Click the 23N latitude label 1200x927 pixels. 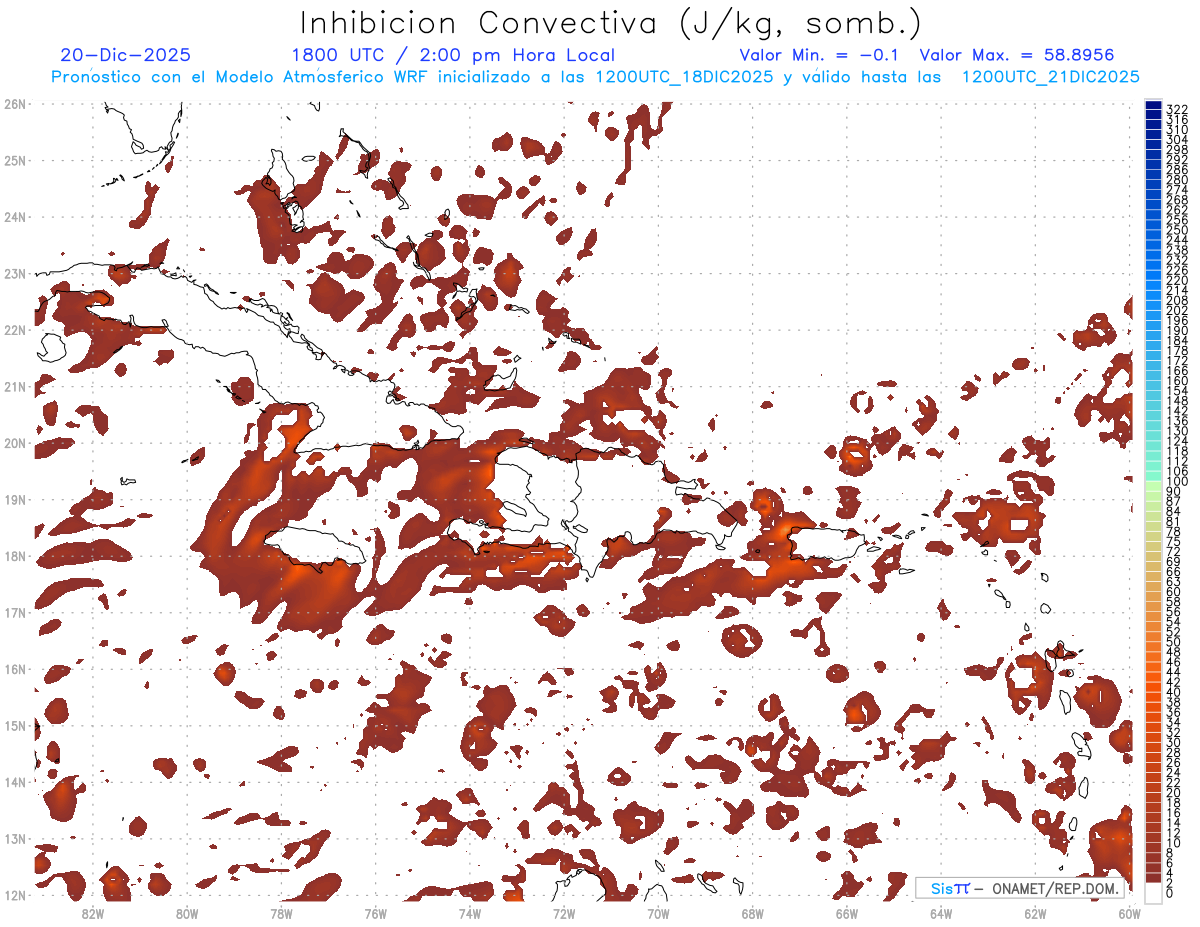(x=14, y=273)
